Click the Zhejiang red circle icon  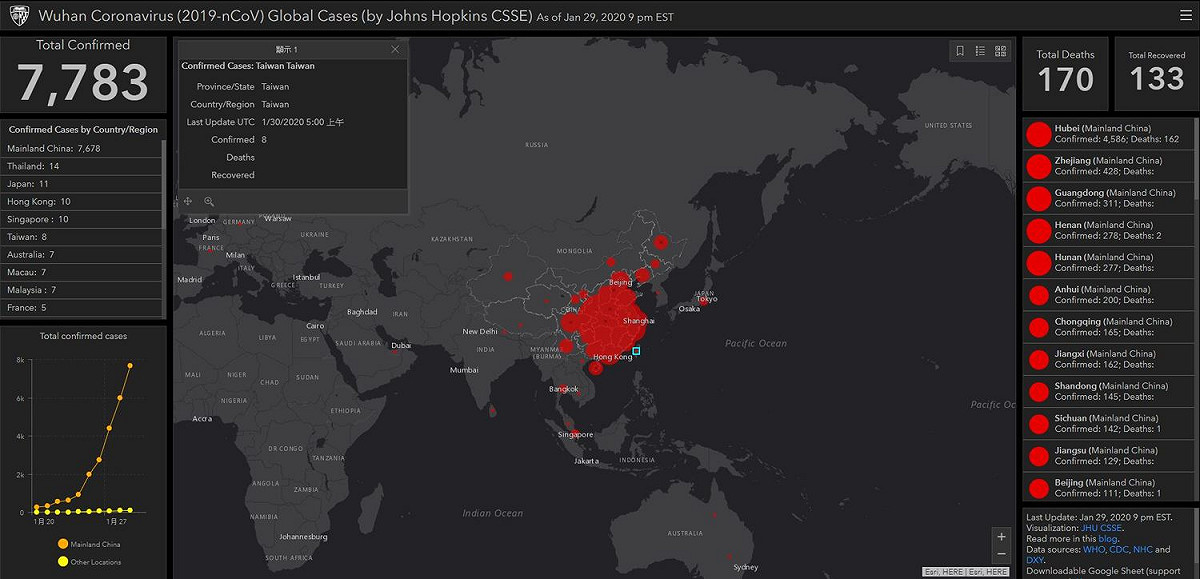point(1038,166)
